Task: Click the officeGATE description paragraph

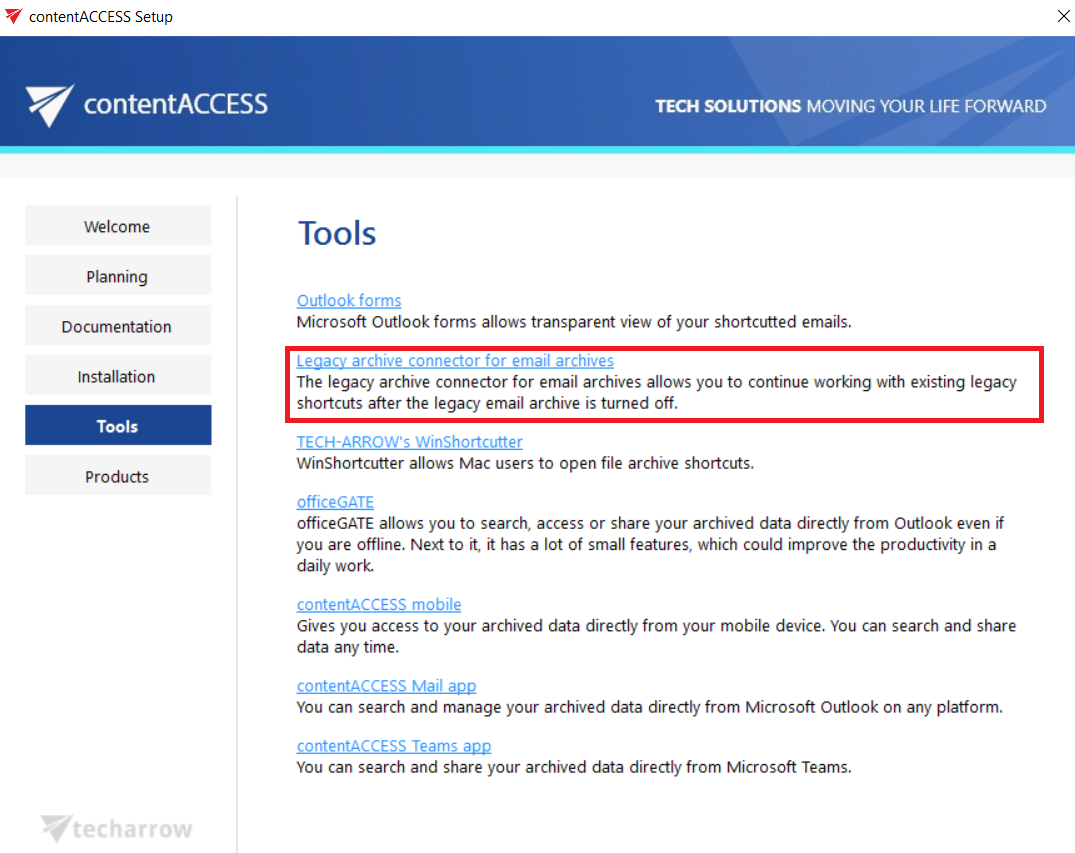Action: pyautogui.click(x=650, y=544)
